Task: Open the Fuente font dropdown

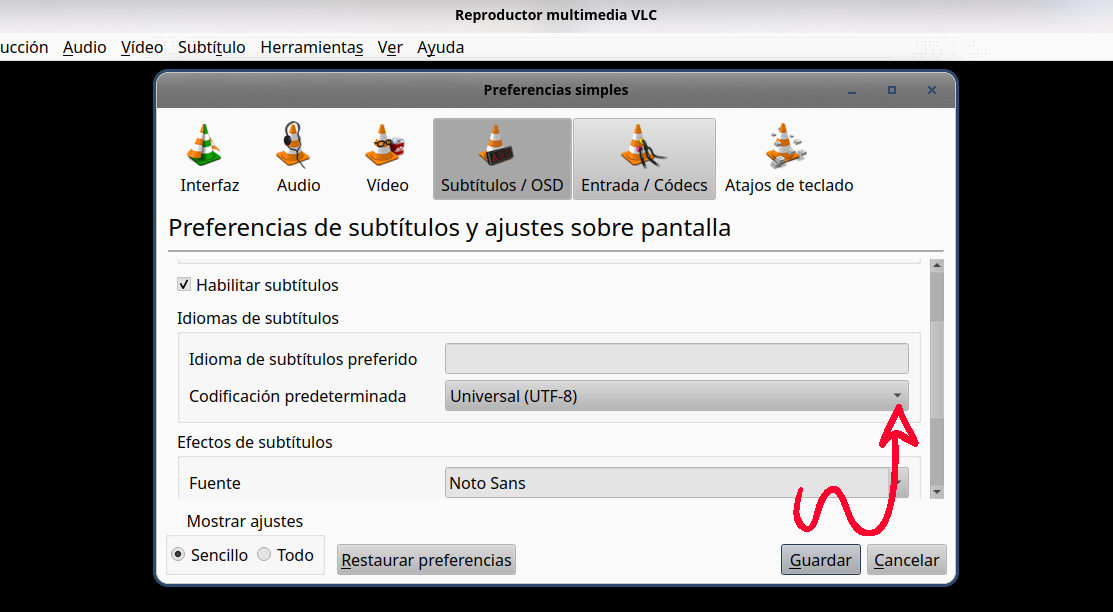Action: (x=676, y=483)
